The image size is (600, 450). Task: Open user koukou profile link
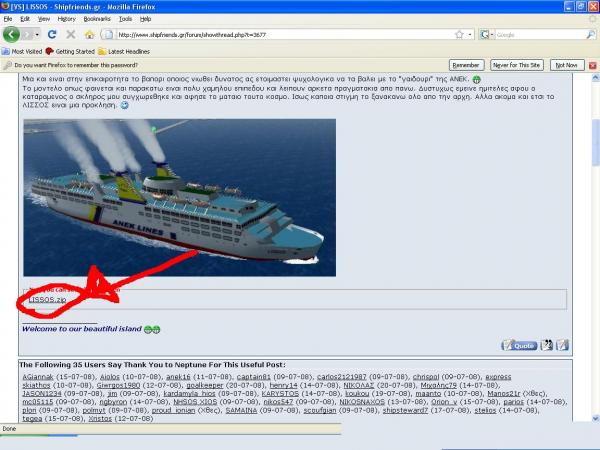pyautogui.click(x=357, y=393)
